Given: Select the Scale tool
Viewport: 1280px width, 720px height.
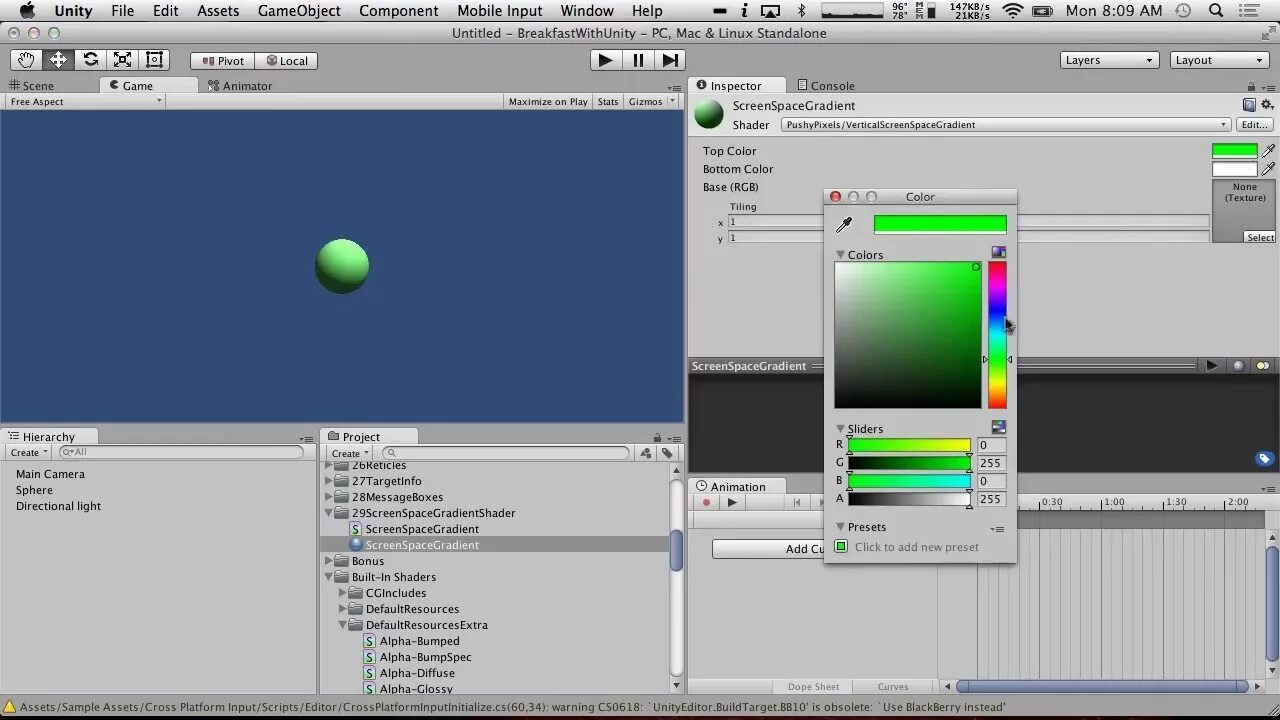Looking at the screenshot, I should [x=122, y=60].
